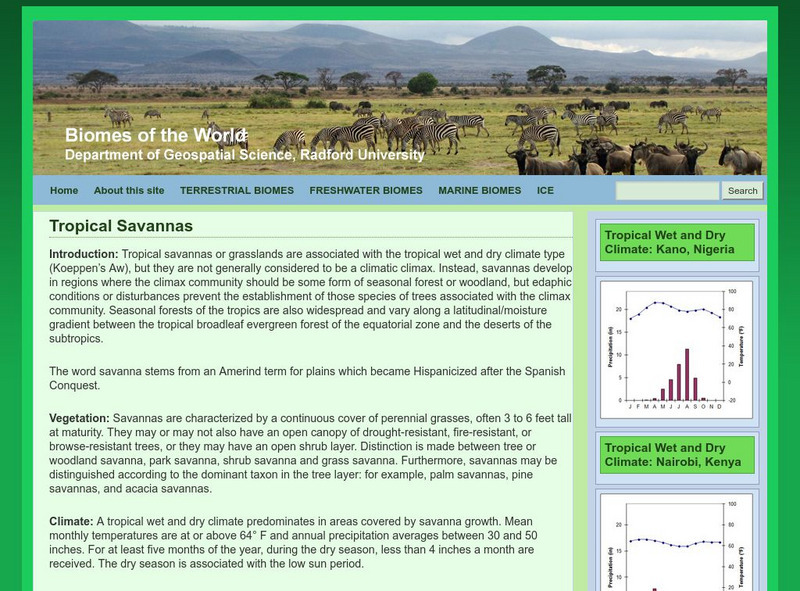The image size is (800, 591).
Task: Open TERRESTRIAL BIOMES menu
Action: click(237, 190)
